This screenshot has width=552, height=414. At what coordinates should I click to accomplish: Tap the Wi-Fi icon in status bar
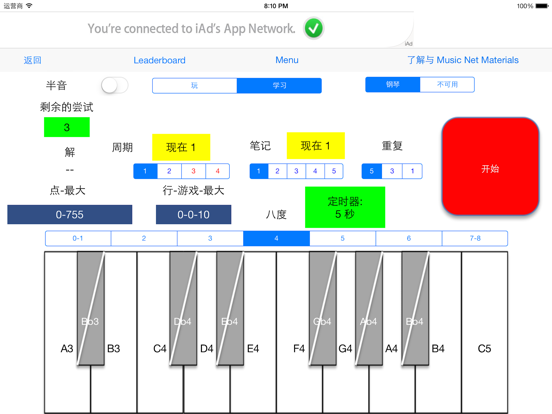tap(29, 6)
